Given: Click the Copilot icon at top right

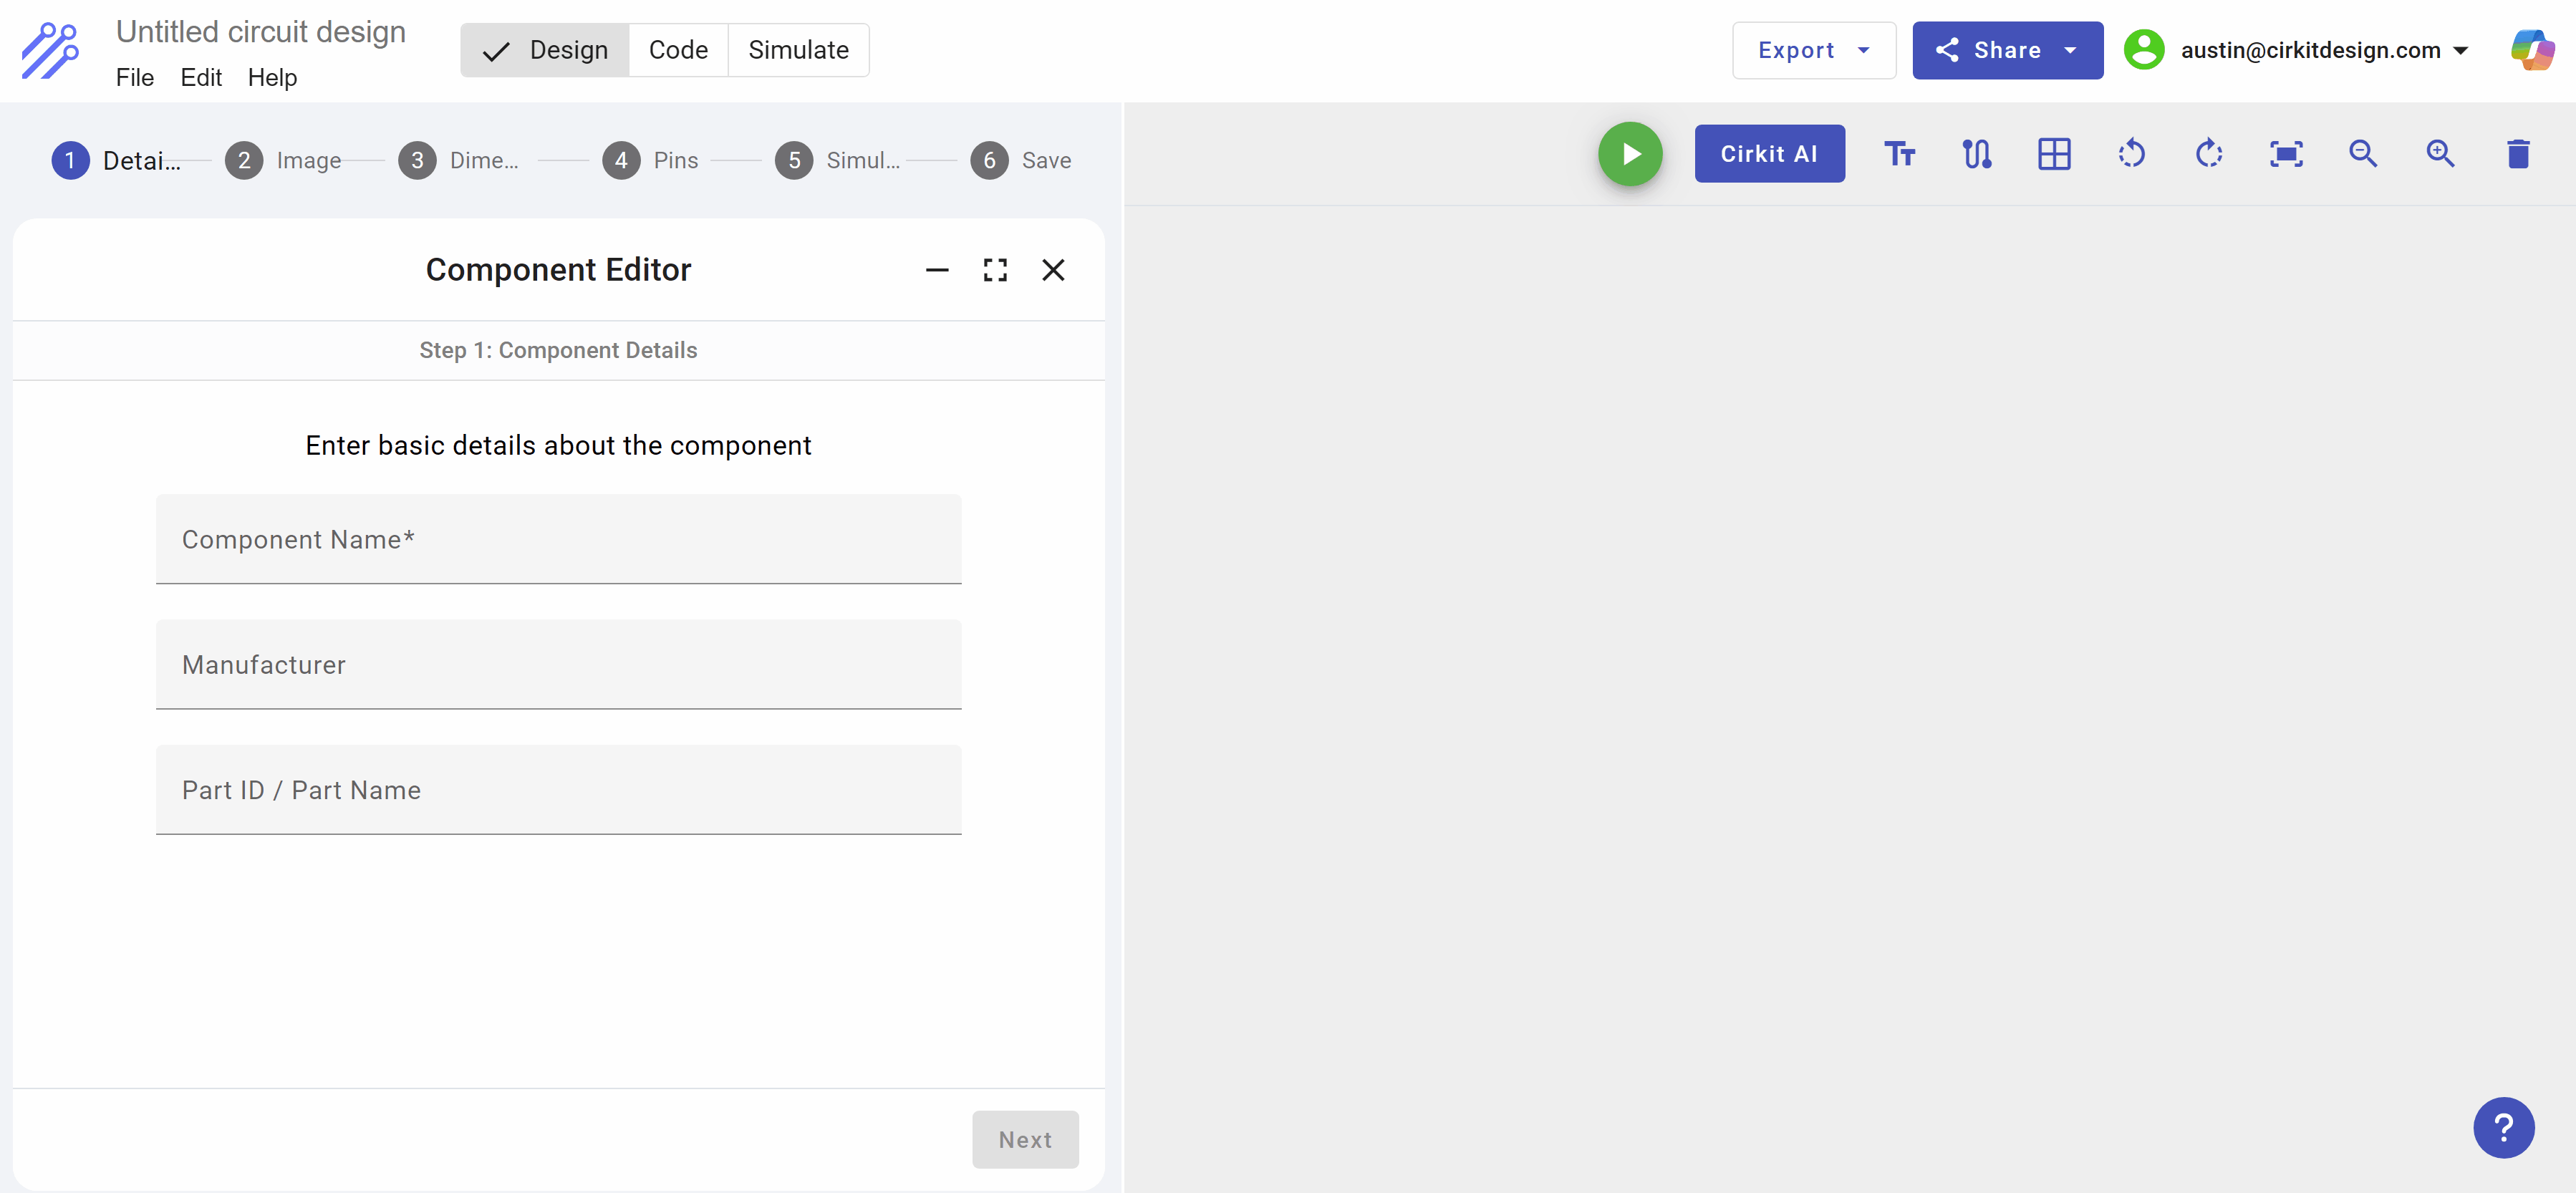Looking at the screenshot, I should coord(2532,50).
